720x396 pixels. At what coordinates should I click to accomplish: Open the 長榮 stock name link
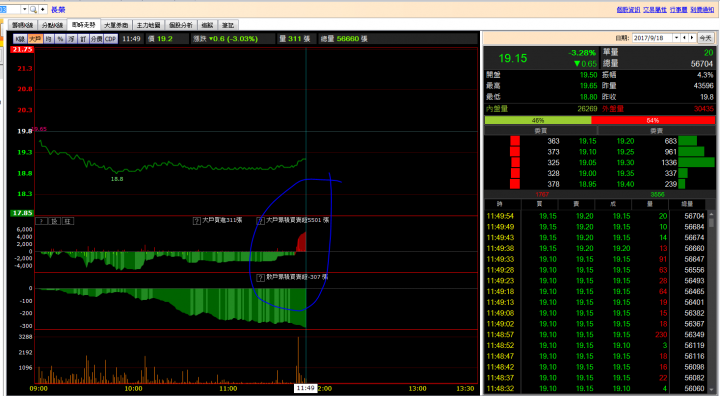(58, 10)
